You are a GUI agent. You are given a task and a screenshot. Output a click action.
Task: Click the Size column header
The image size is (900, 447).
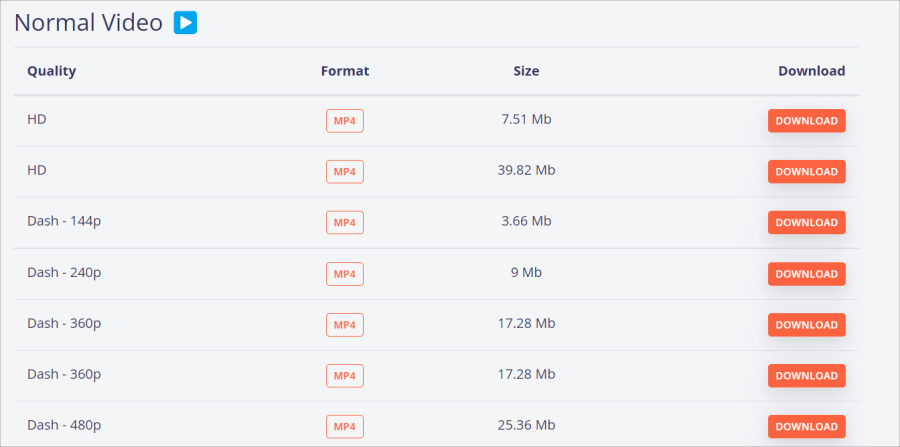click(x=526, y=71)
